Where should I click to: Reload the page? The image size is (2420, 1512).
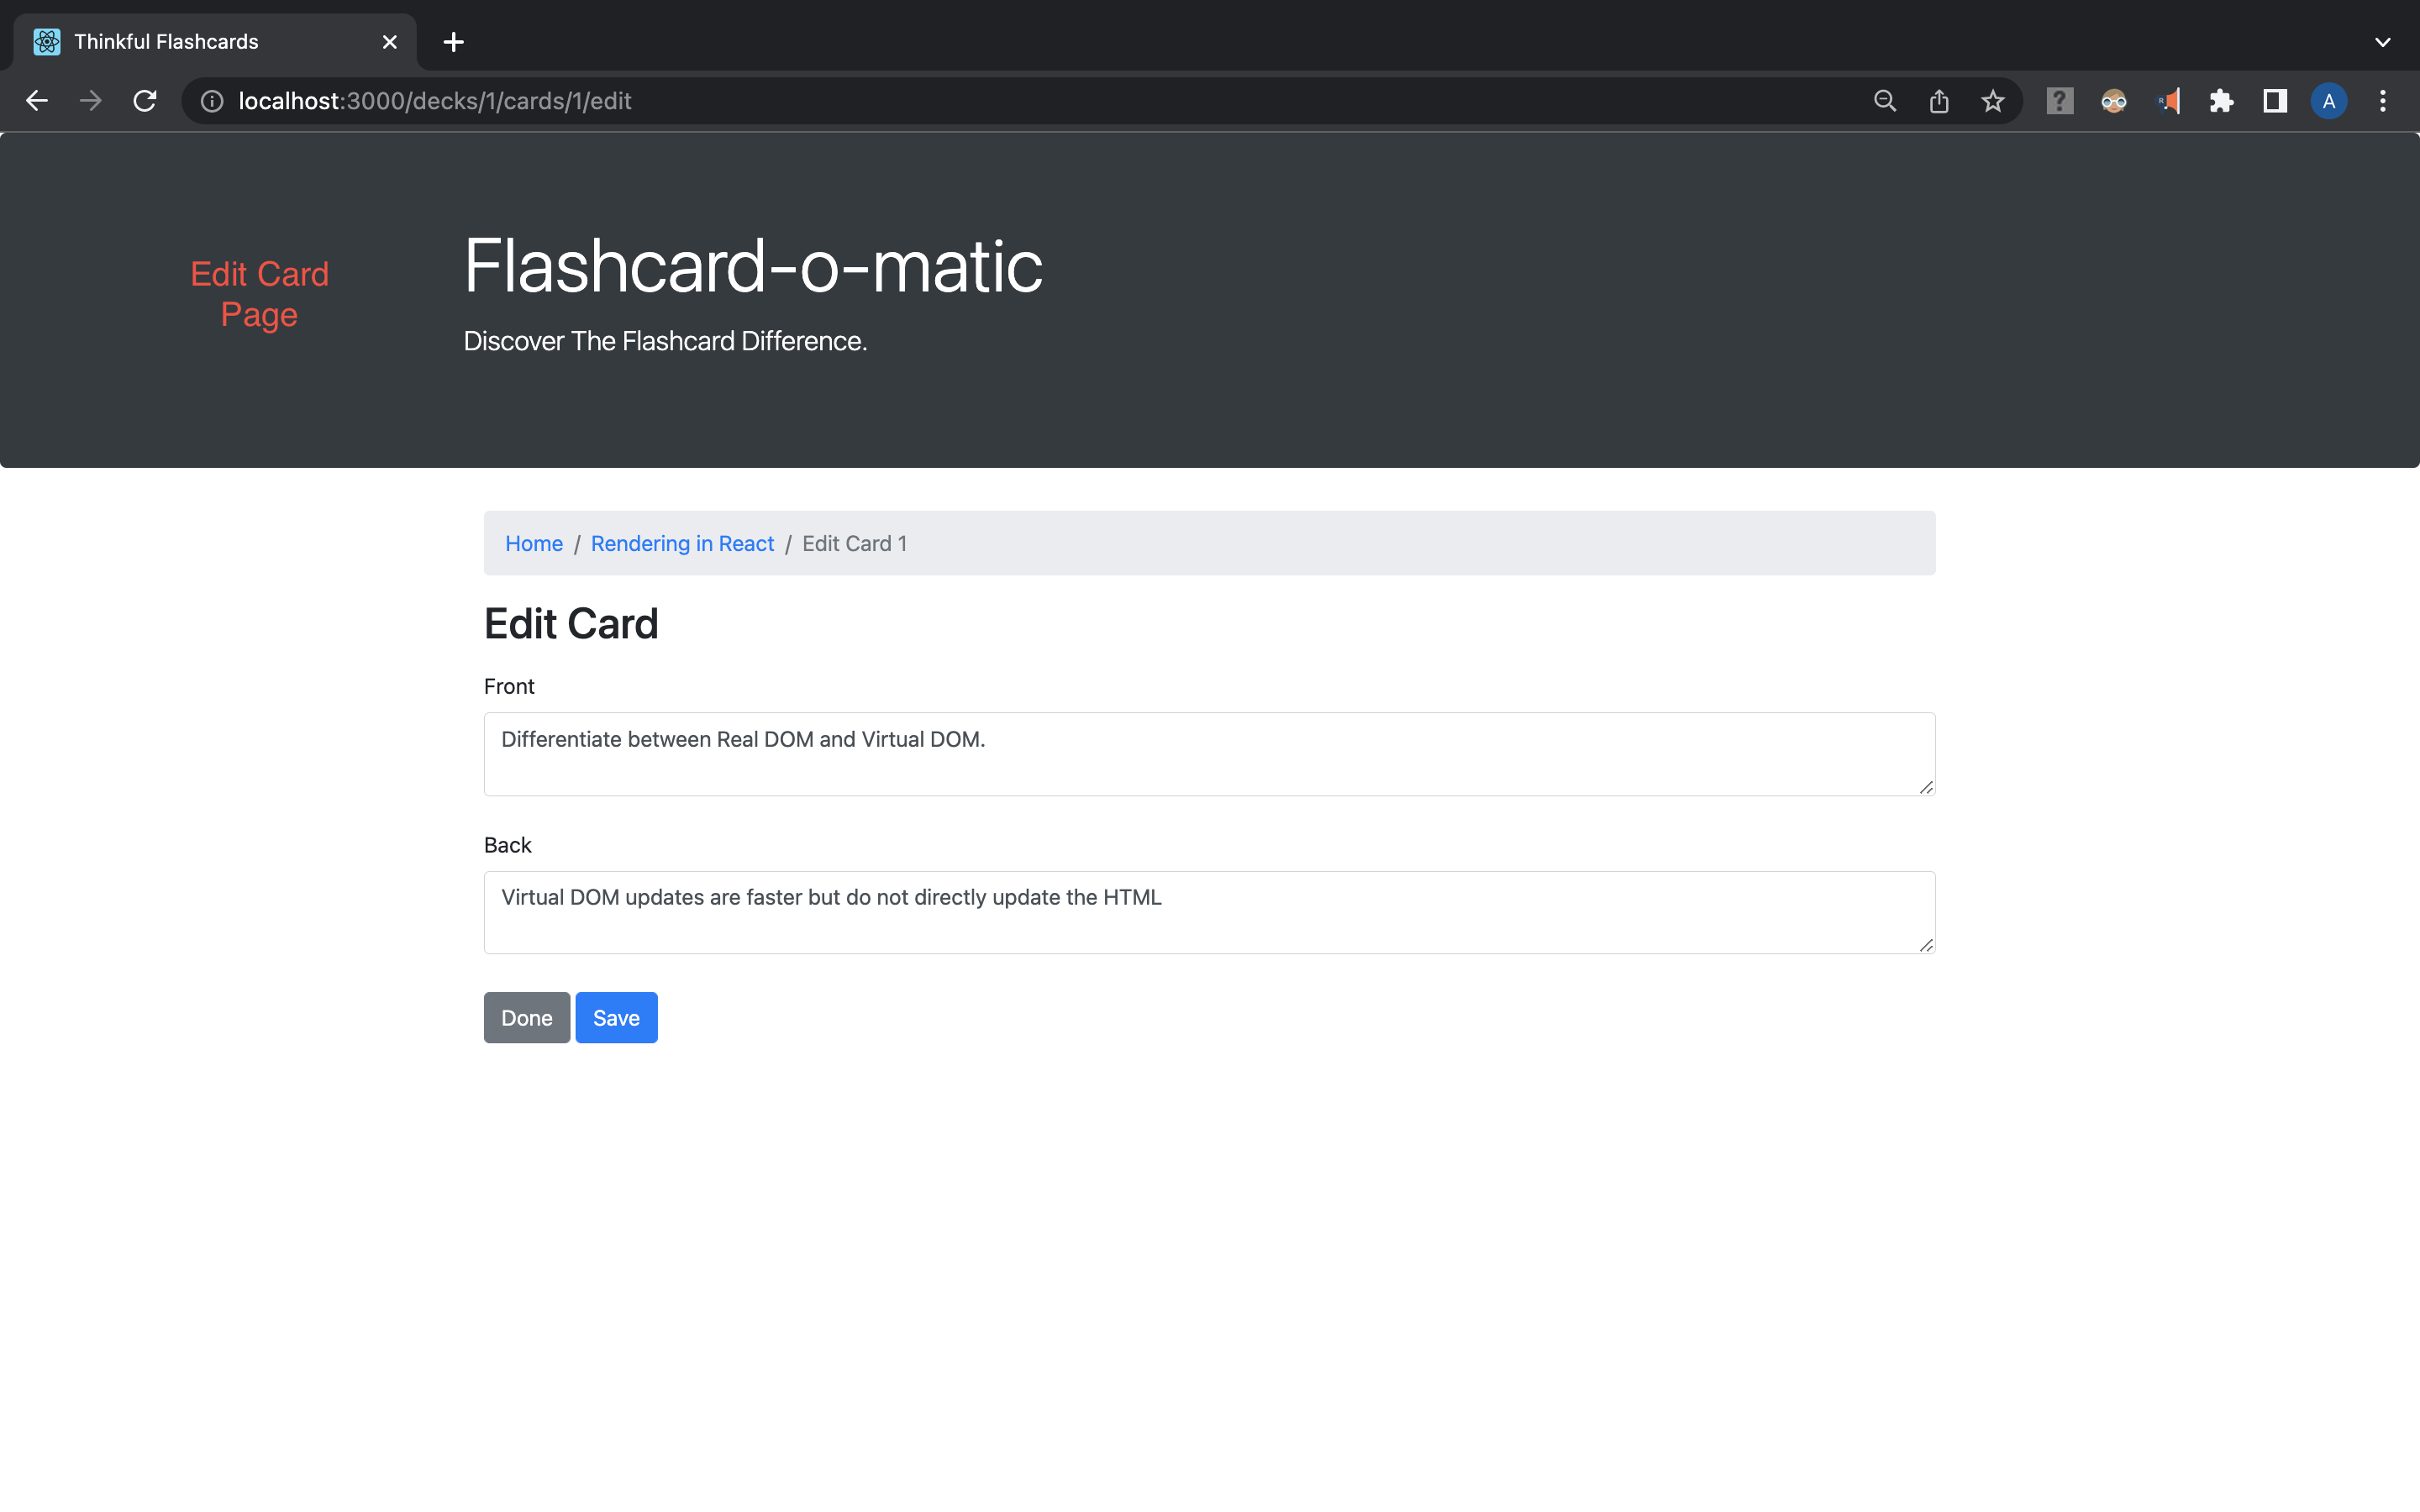point(144,100)
